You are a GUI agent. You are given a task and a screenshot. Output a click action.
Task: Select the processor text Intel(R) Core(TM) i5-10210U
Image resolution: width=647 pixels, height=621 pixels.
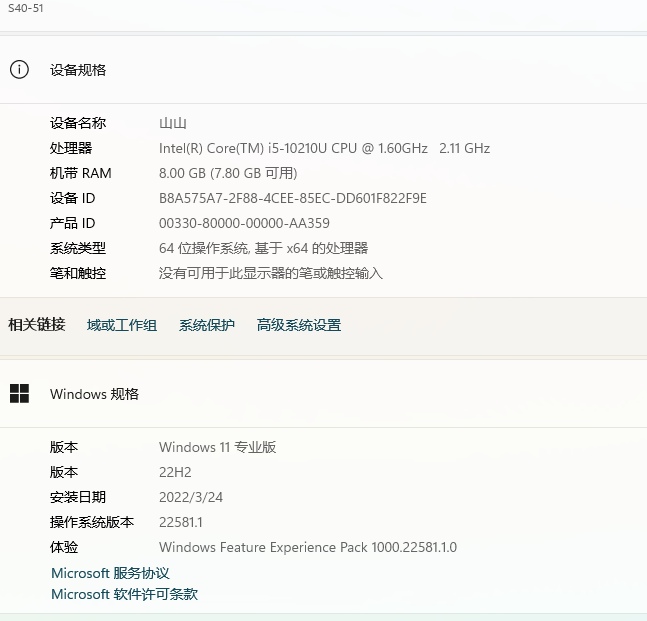pyautogui.click(x=243, y=148)
